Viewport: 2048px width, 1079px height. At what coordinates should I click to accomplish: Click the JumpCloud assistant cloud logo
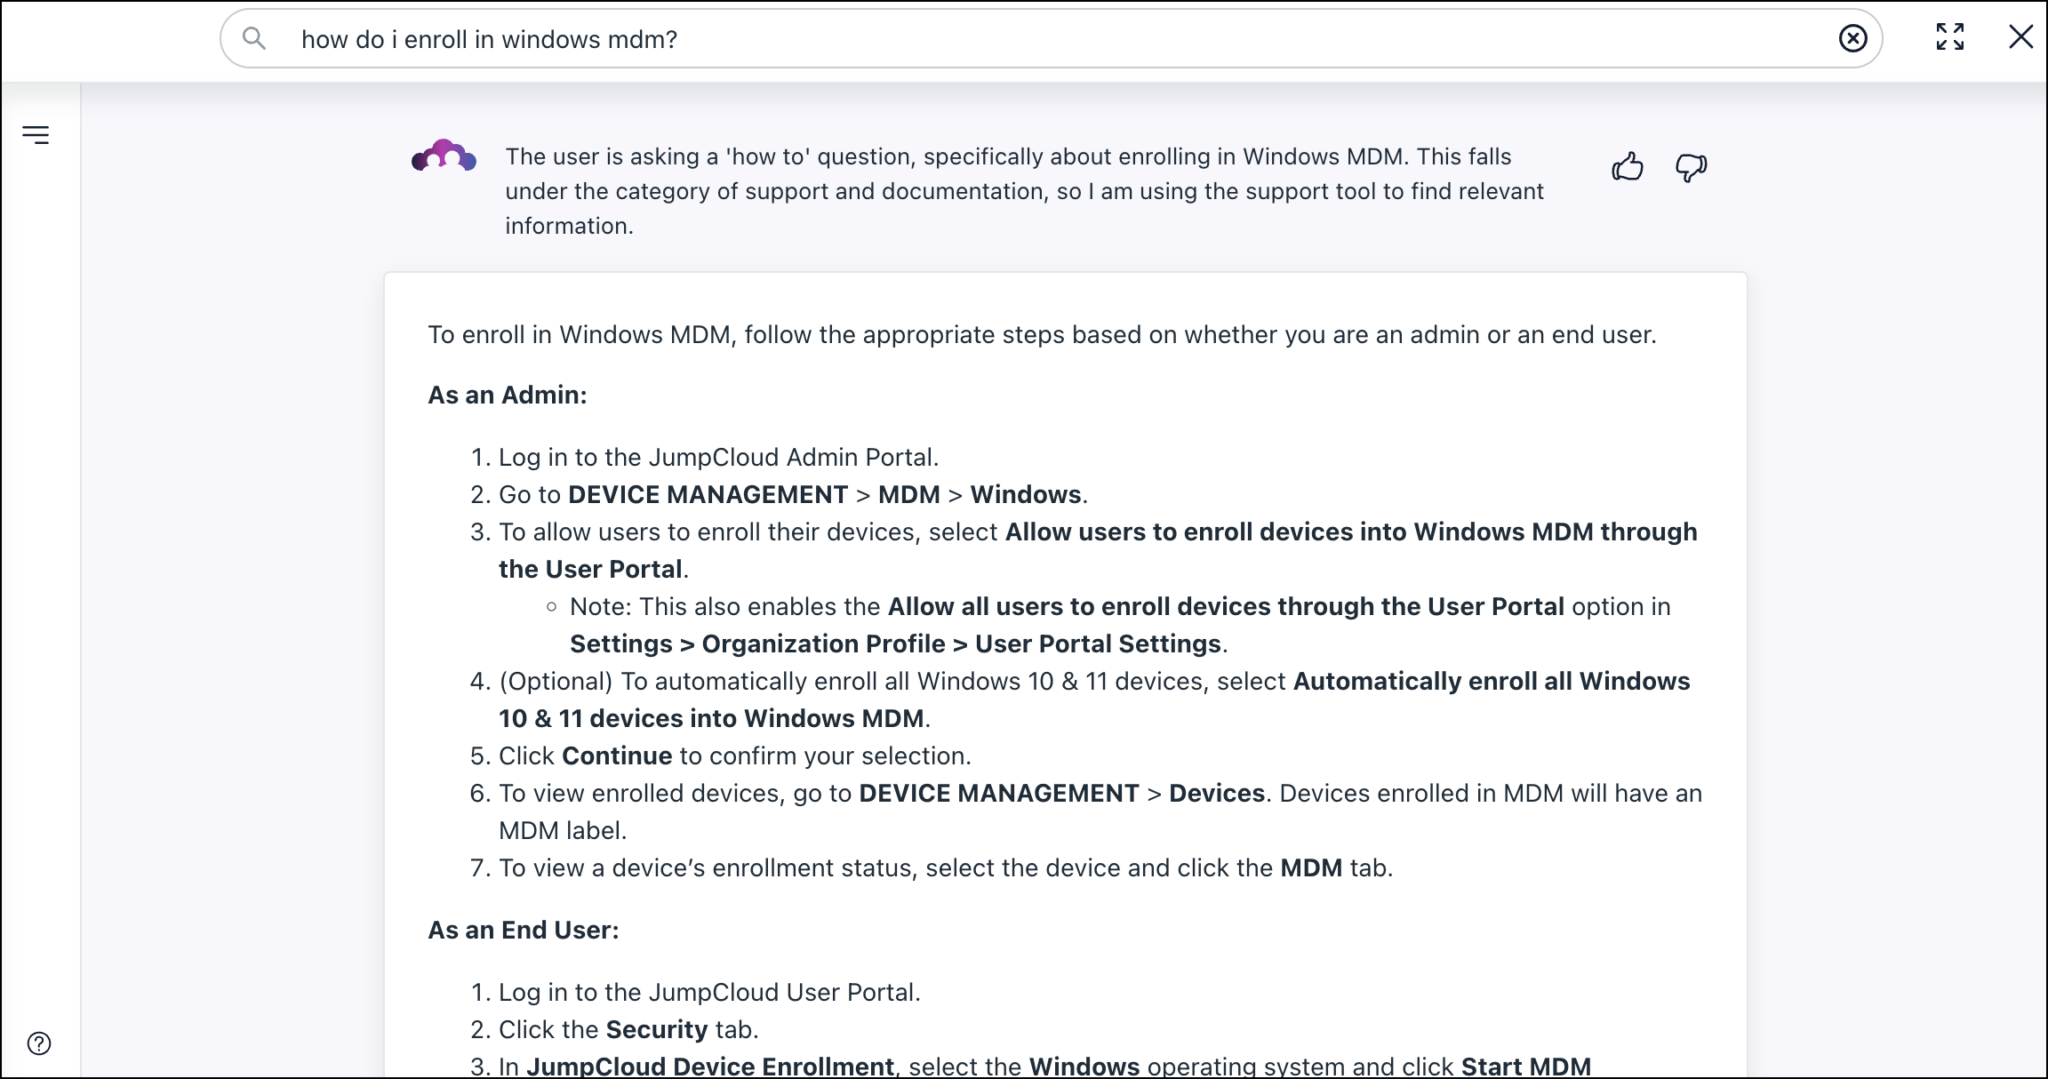click(444, 157)
